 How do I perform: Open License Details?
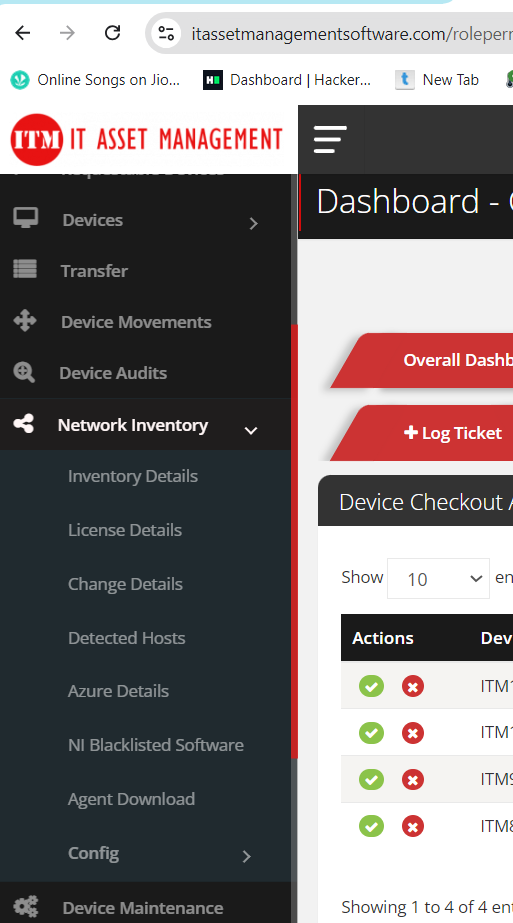click(125, 530)
